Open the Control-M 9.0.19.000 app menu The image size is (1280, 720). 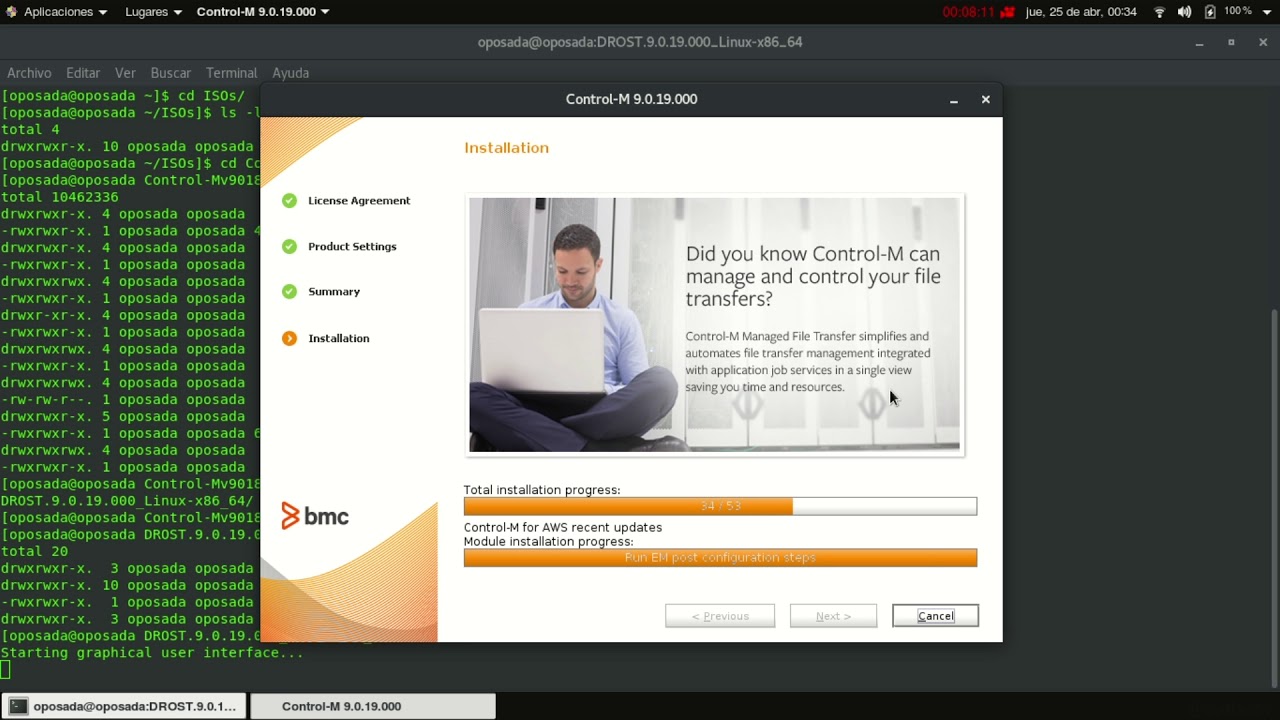coord(263,12)
